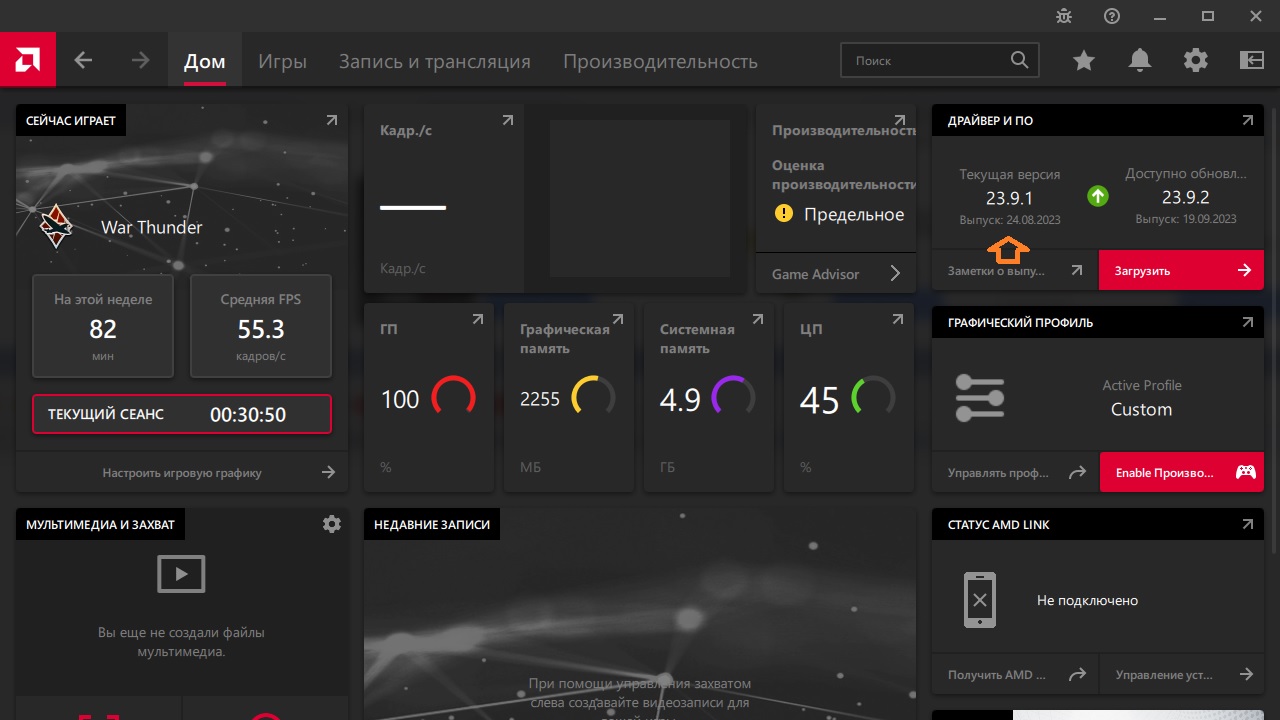The height and width of the screenshot is (720, 1280).
Task: Open settings gear in top bar
Action: point(1196,61)
